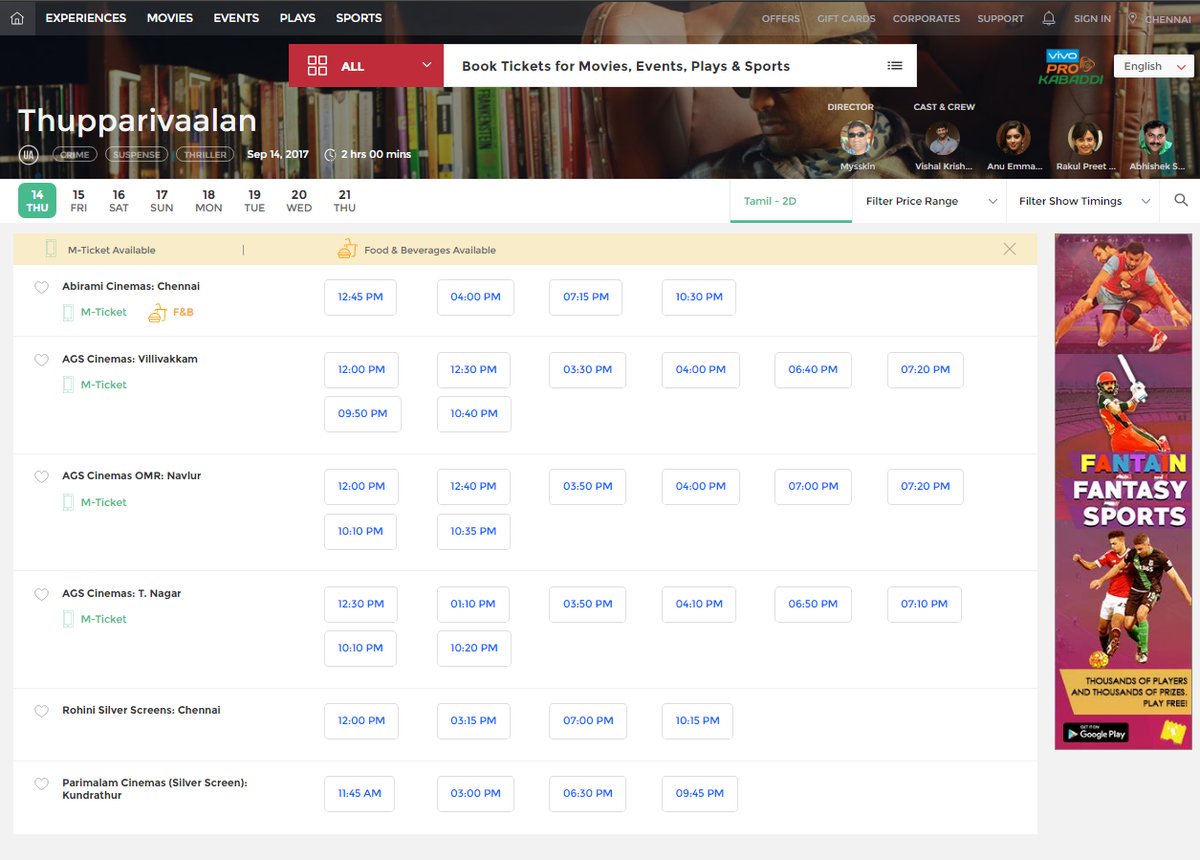1200x860 pixels.
Task: Click the Chennai location pin icon
Action: pyautogui.click(x=1132, y=19)
